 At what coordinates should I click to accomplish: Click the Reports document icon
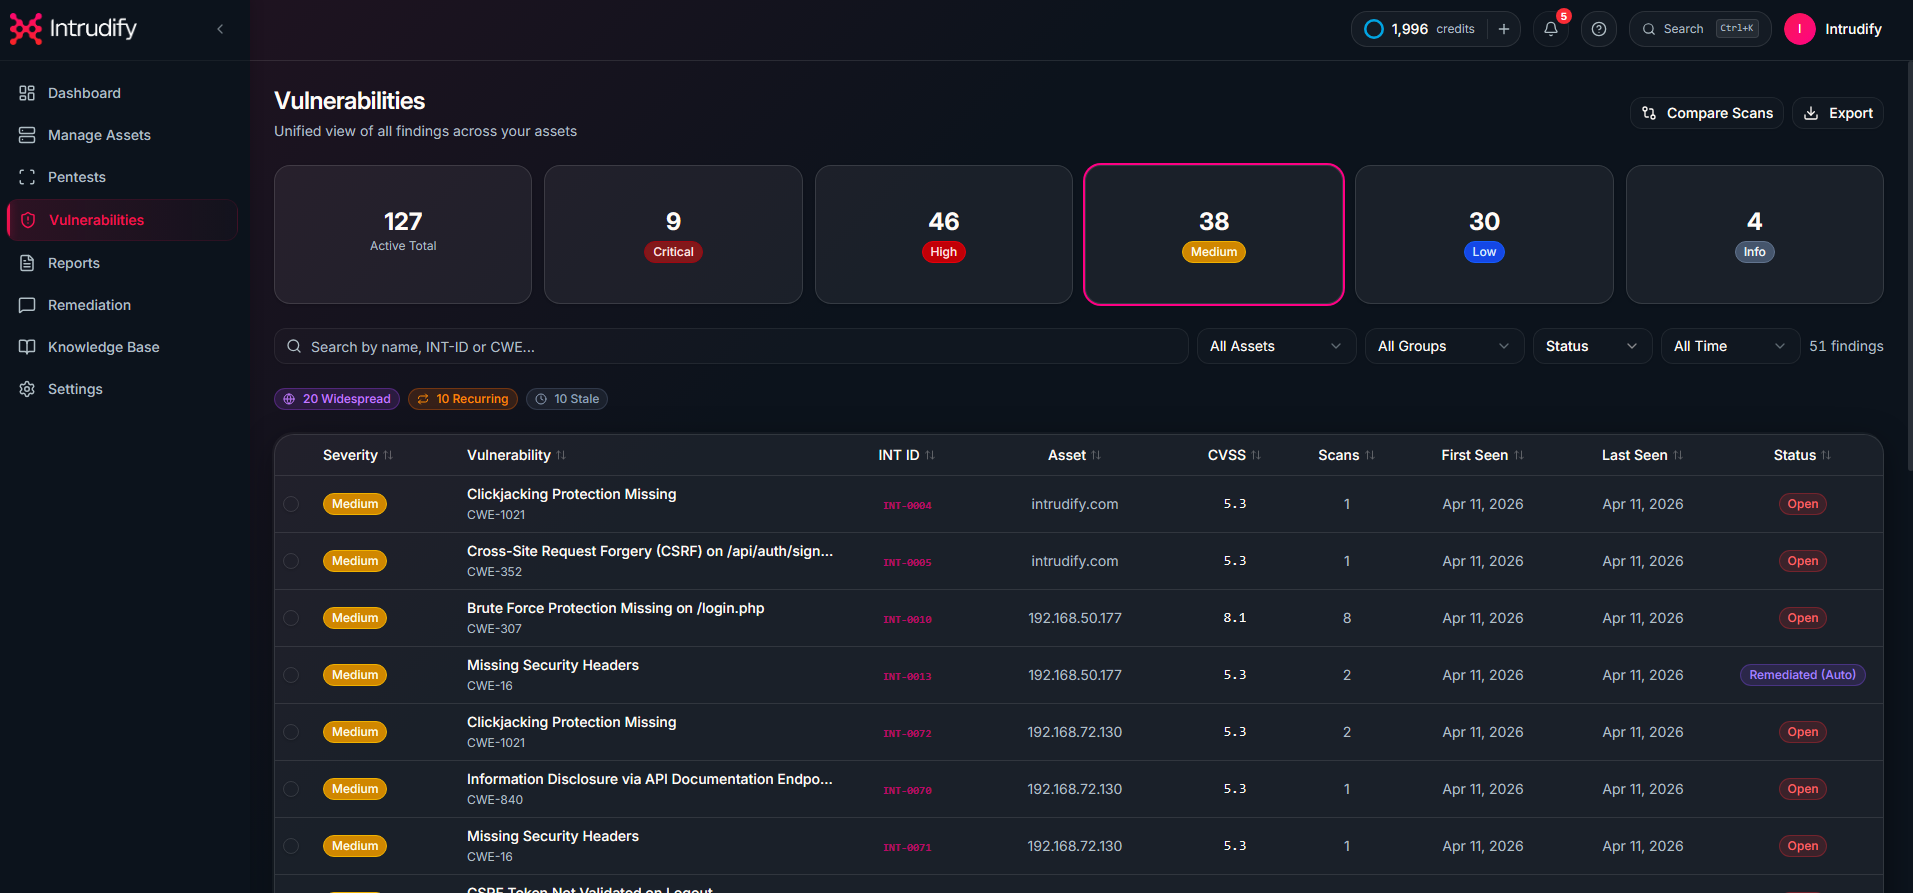[x=27, y=263]
